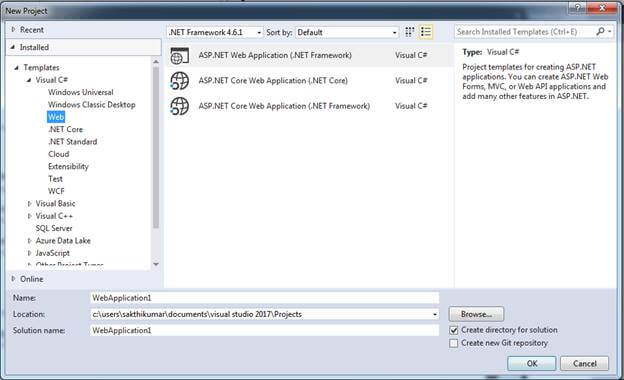Click the template tree scrollbar thumb
The height and width of the screenshot is (380, 624).
tap(156, 147)
